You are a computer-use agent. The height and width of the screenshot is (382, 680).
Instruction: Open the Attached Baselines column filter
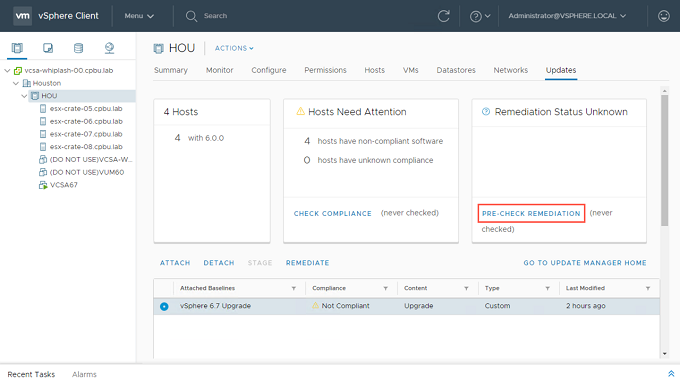tap(294, 288)
